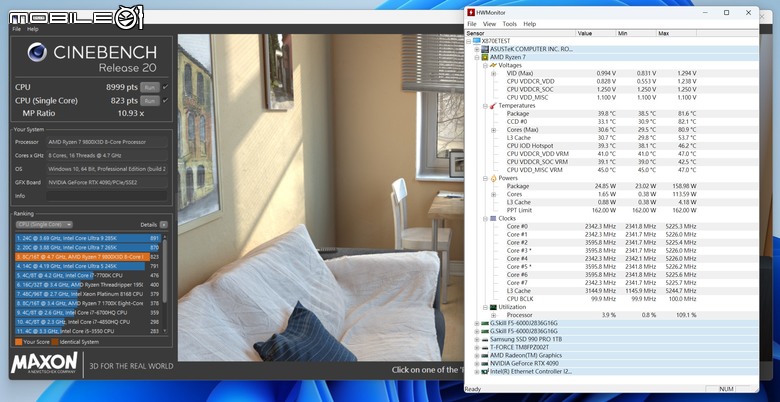Select the Ryzen Threadripper ranking row
The height and width of the screenshot is (402, 780).
tap(88, 285)
